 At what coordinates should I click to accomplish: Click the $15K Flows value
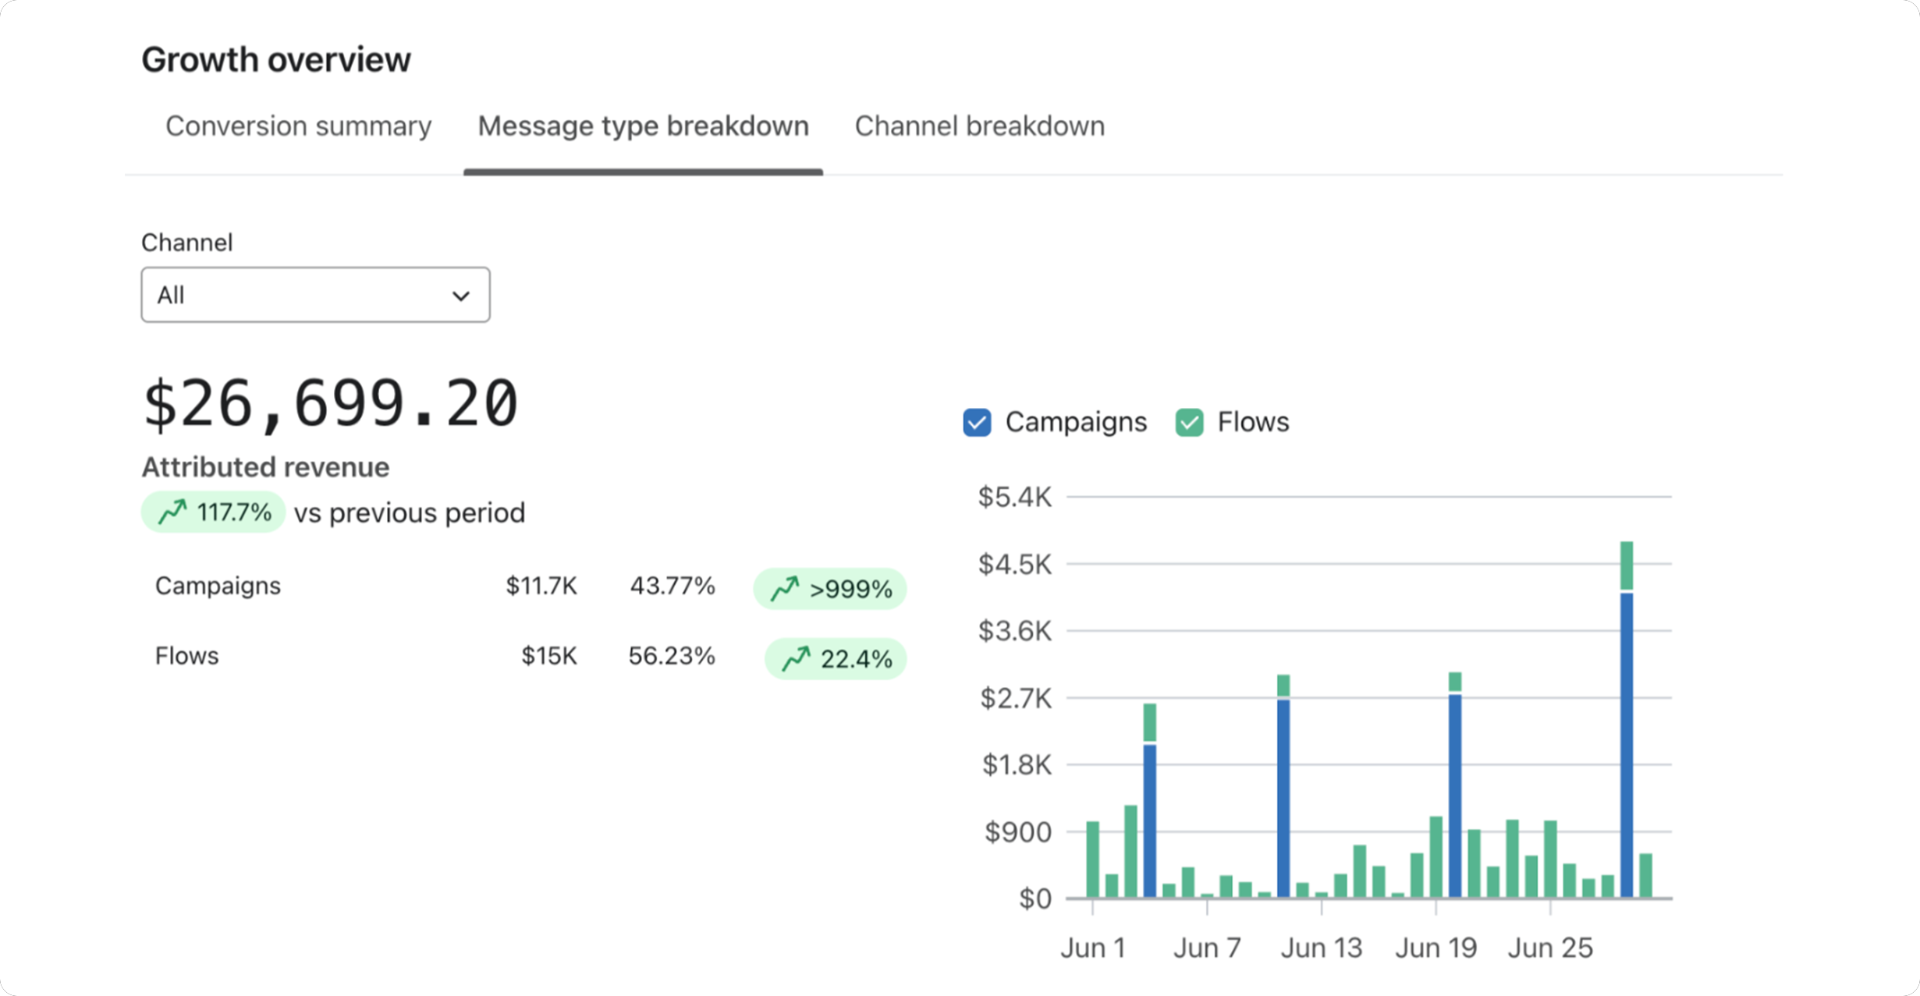[x=549, y=656]
